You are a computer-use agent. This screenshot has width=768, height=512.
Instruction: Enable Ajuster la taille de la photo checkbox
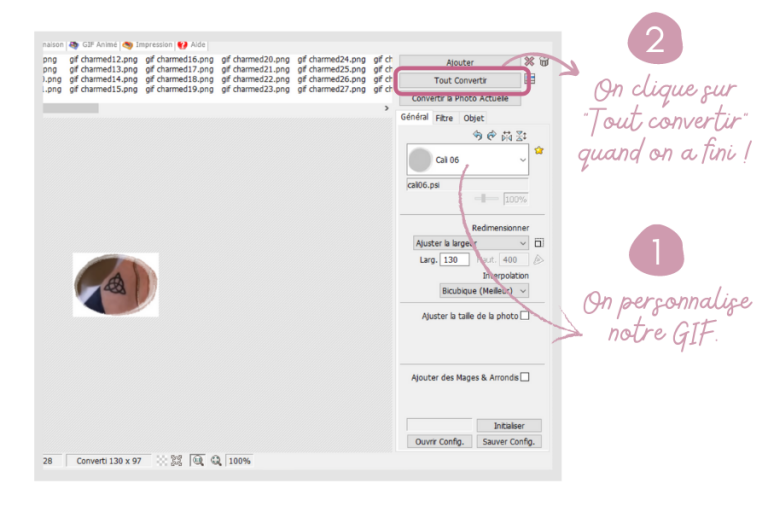[x=525, y=316]
